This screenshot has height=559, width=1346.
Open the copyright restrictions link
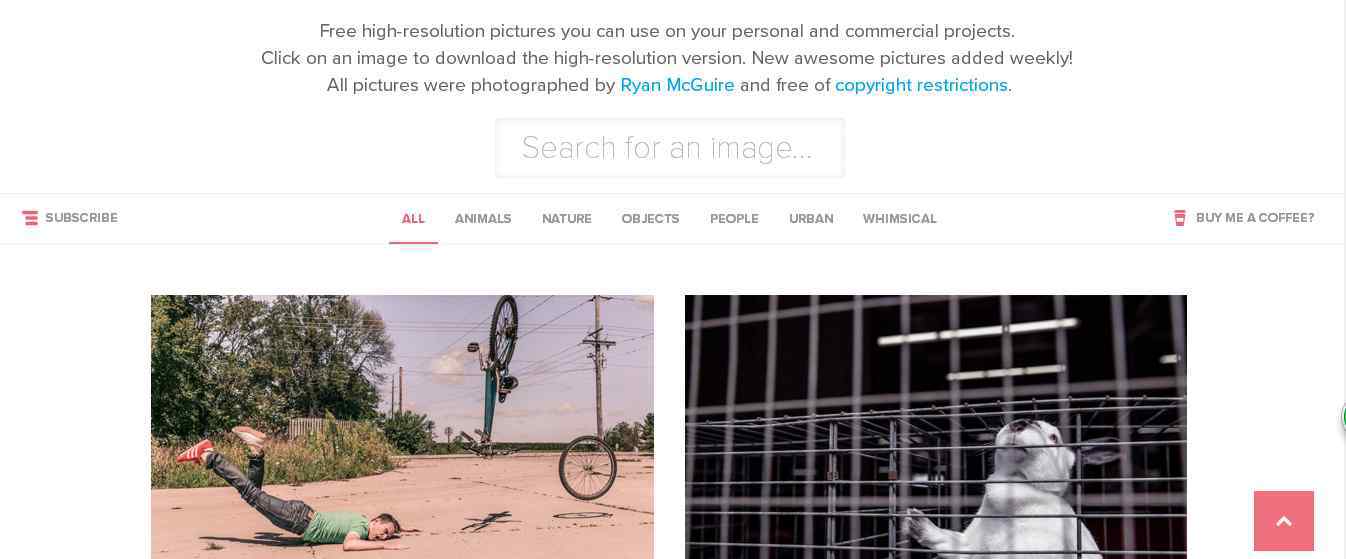click(x=921, y=85)
